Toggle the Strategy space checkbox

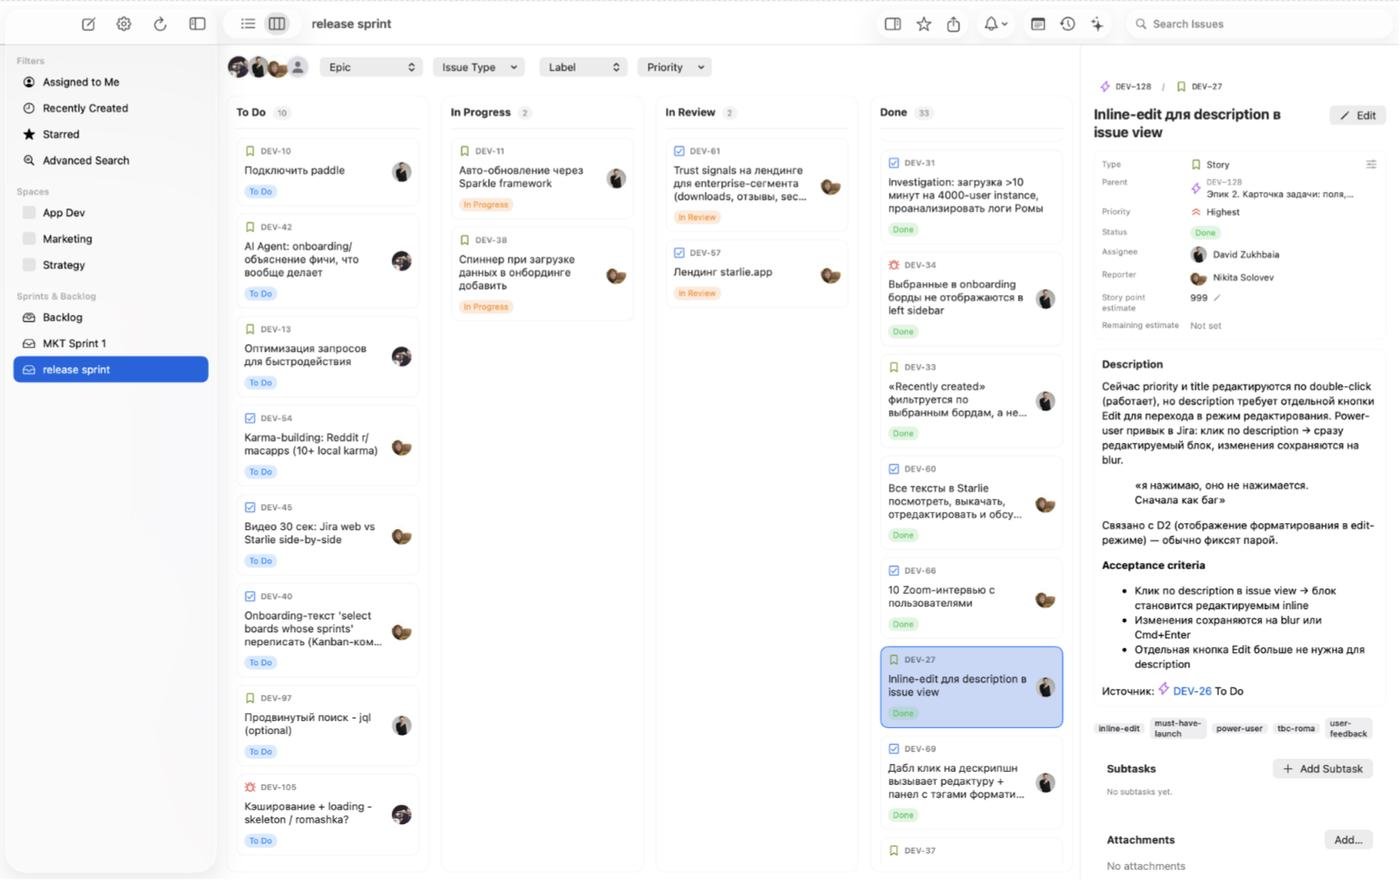coord(29,265)
